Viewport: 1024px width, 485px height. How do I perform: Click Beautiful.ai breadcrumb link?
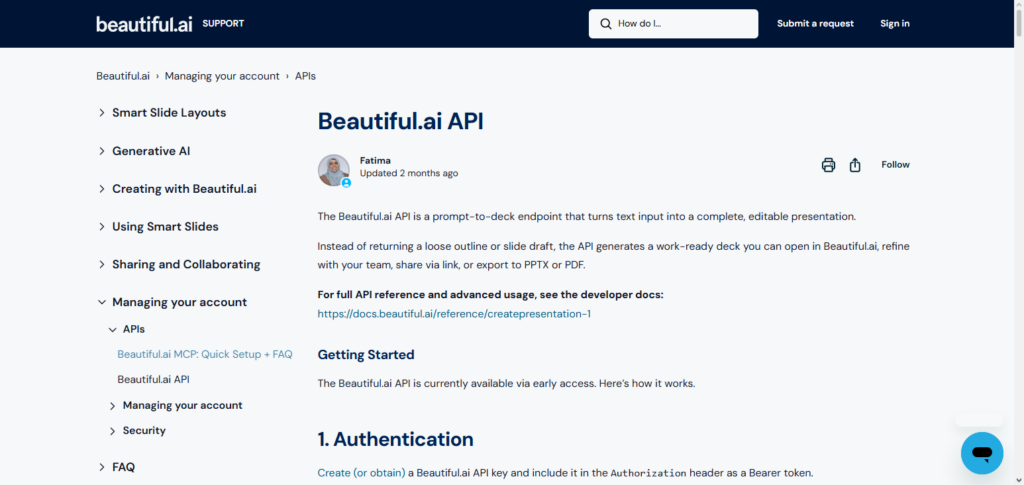123,76
